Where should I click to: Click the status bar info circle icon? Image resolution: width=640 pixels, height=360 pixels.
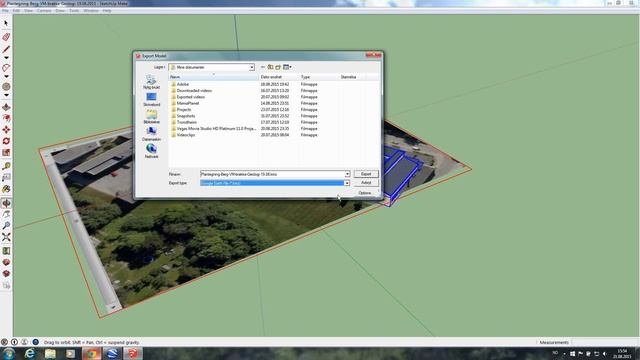pyautogui.click(x=14, y=342)
